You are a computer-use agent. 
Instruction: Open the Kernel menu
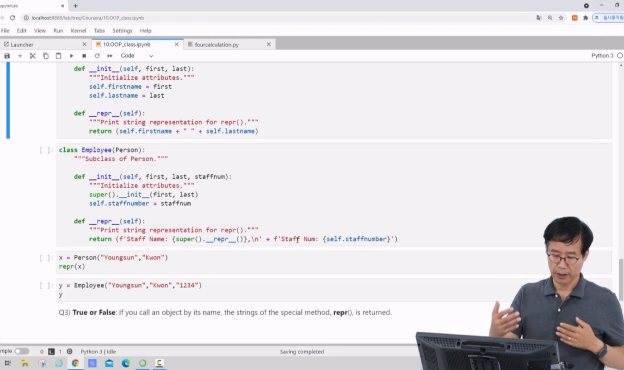coord(78,31)
